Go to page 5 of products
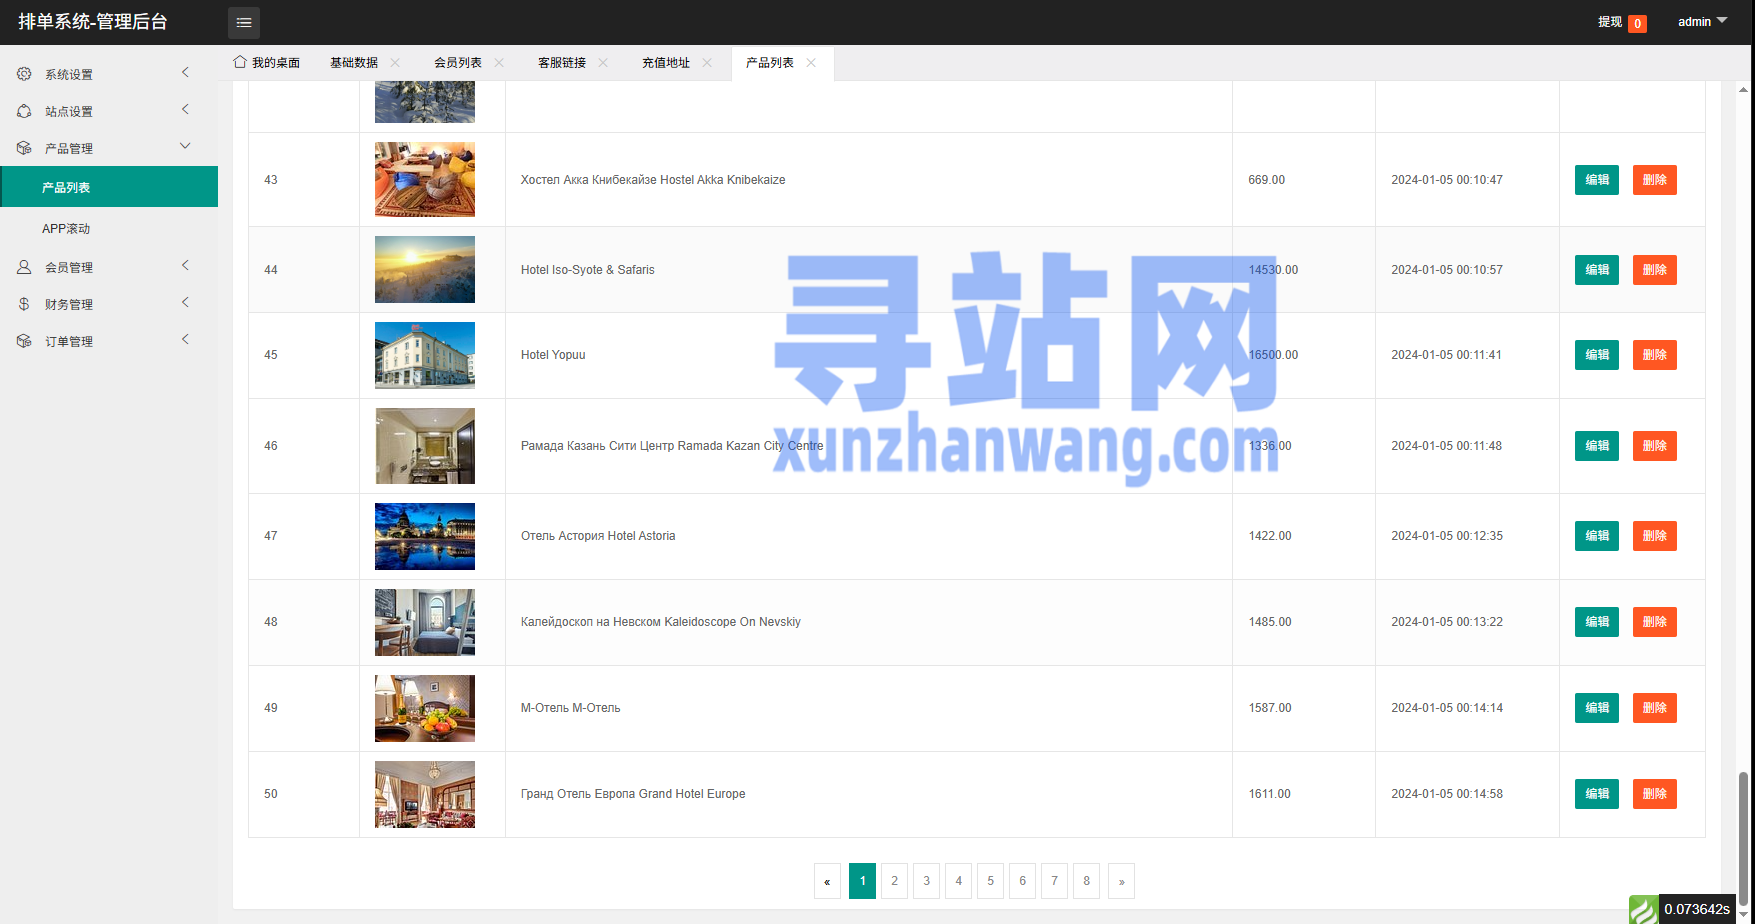 [x=990, y=881]
